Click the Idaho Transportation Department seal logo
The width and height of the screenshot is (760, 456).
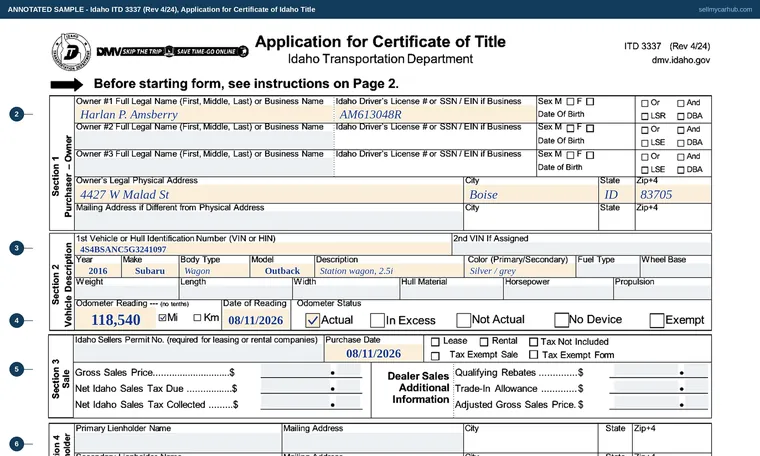[71, 51]
